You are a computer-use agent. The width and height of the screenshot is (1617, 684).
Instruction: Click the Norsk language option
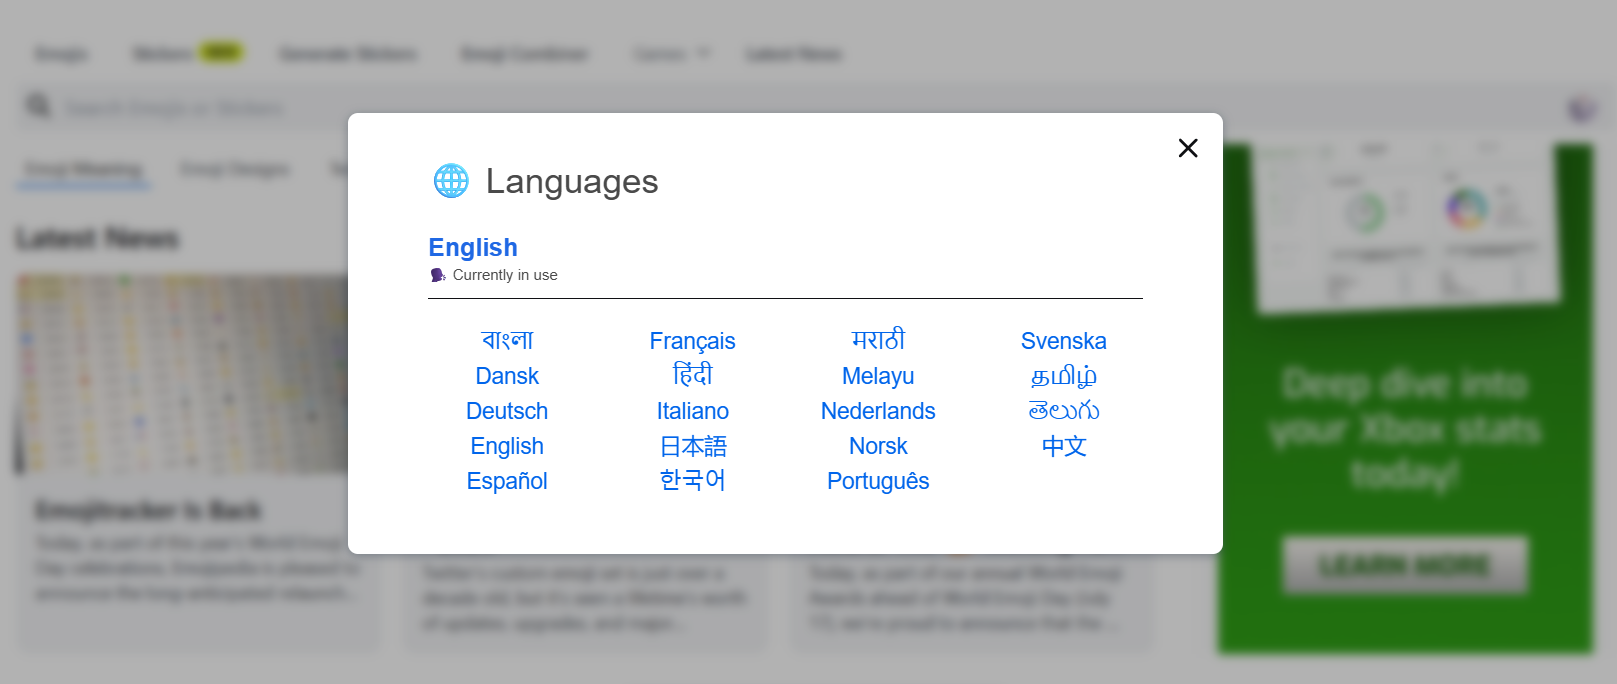[x=878, y=446]
